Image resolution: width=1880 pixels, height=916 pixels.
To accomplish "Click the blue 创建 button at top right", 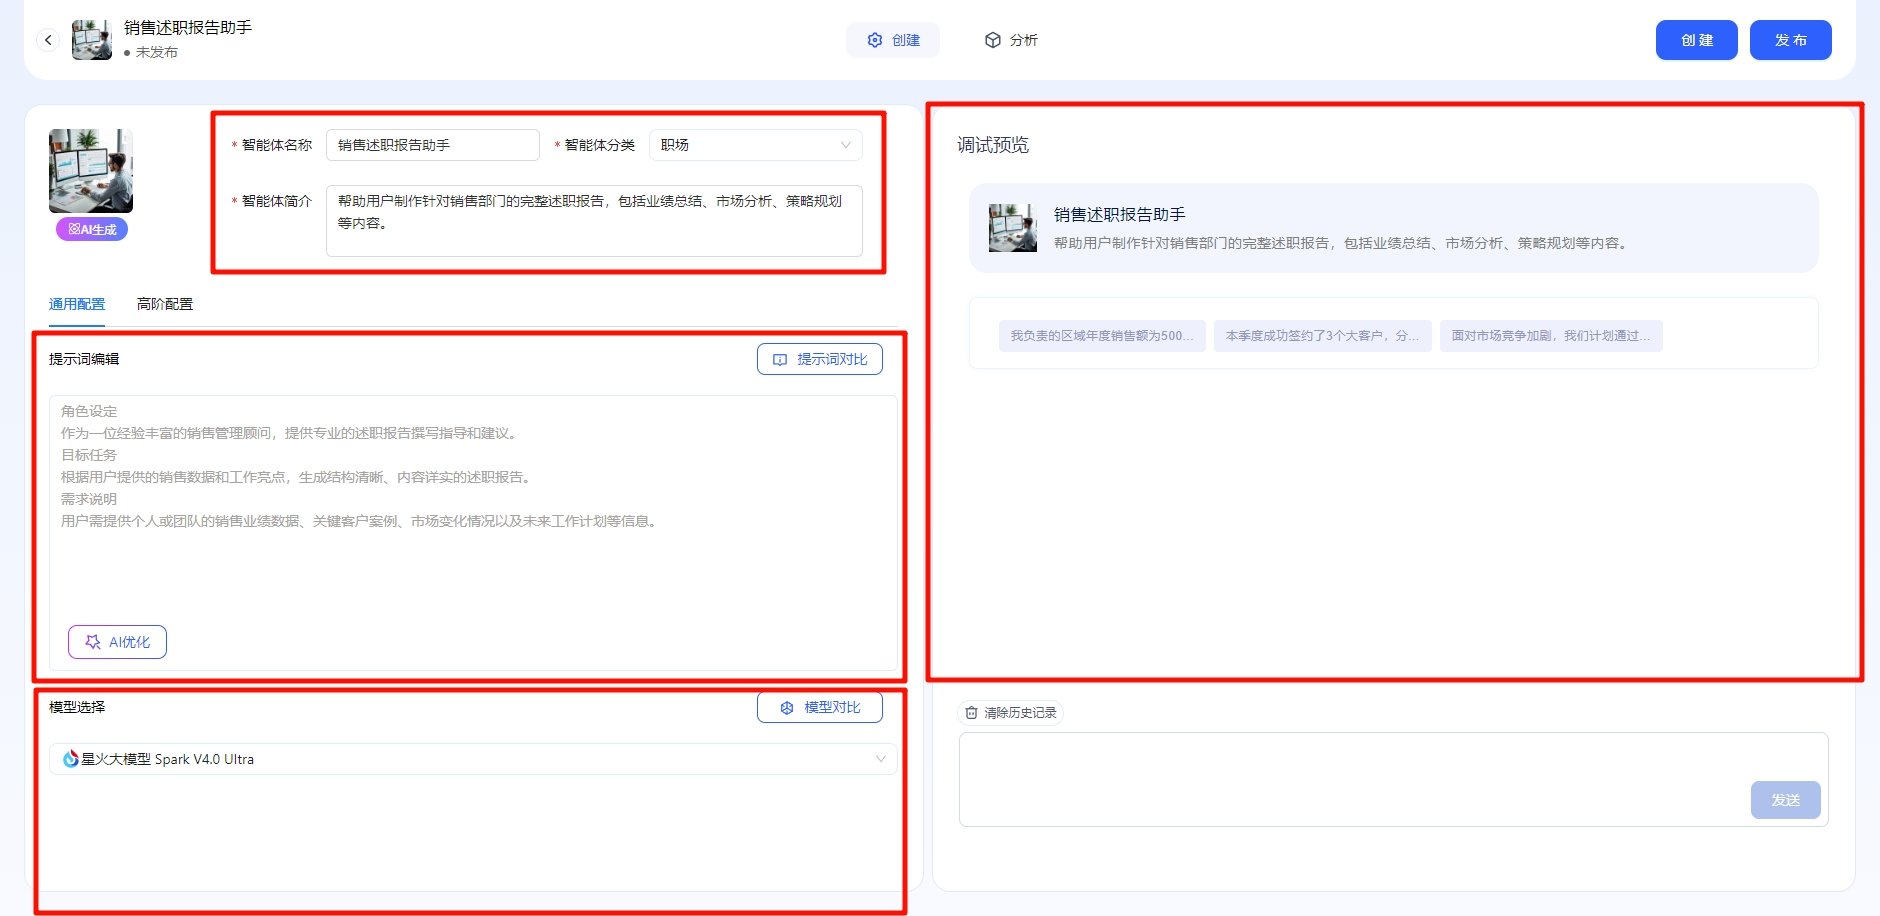I will (1697, 40).
